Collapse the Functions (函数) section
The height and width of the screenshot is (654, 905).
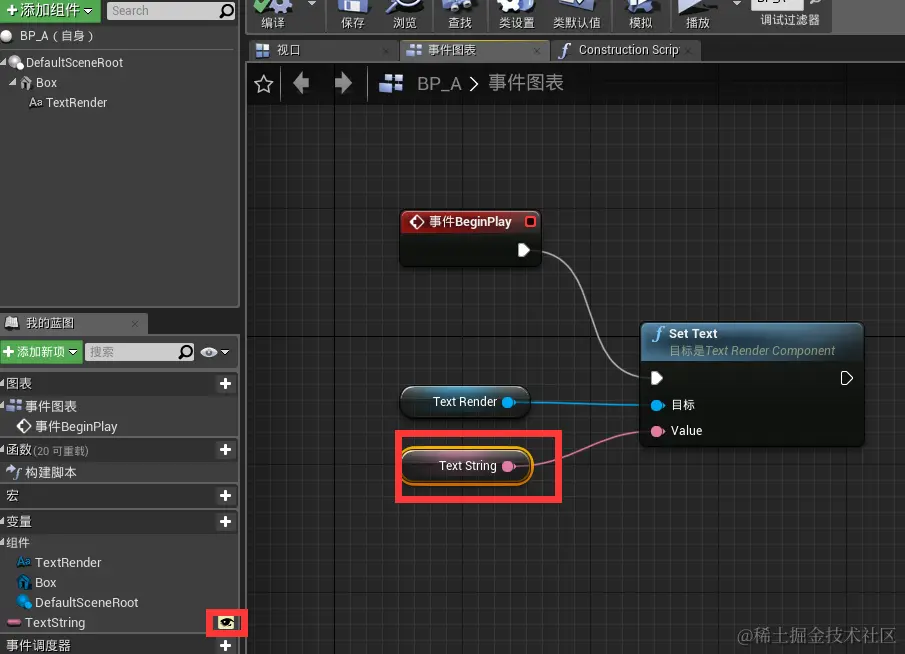point(3,449)
